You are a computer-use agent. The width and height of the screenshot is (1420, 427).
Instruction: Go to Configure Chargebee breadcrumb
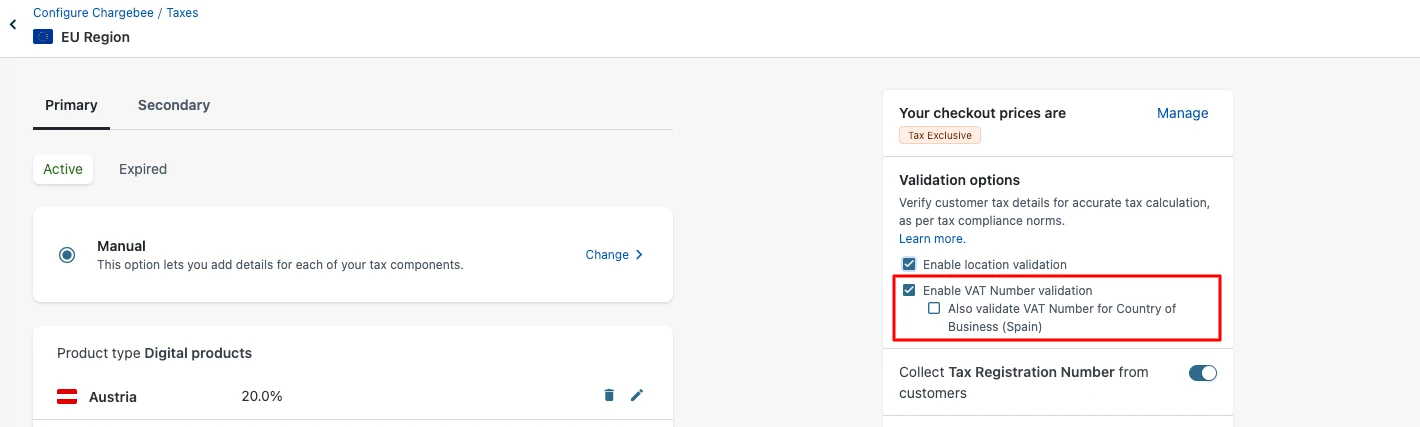click(93, 13)
